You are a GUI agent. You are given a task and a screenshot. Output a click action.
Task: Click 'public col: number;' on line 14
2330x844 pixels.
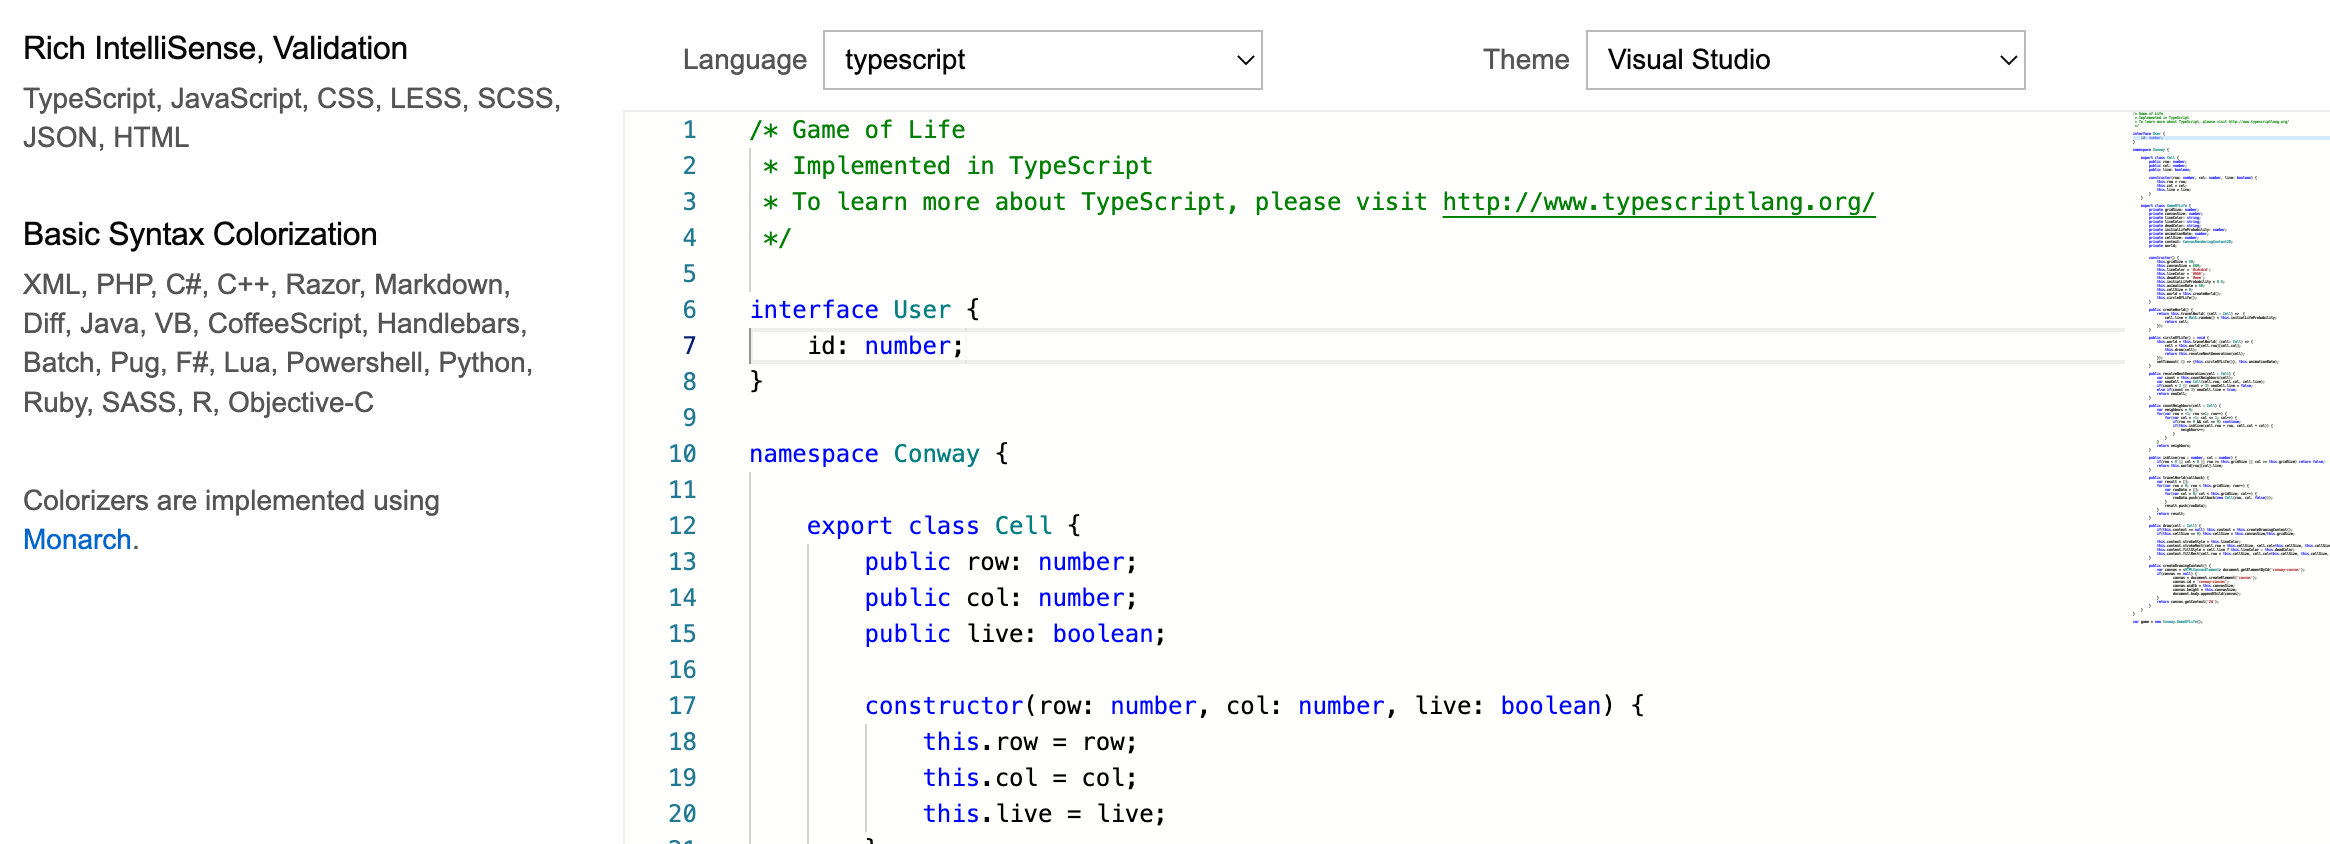(x=1001, y=598)
